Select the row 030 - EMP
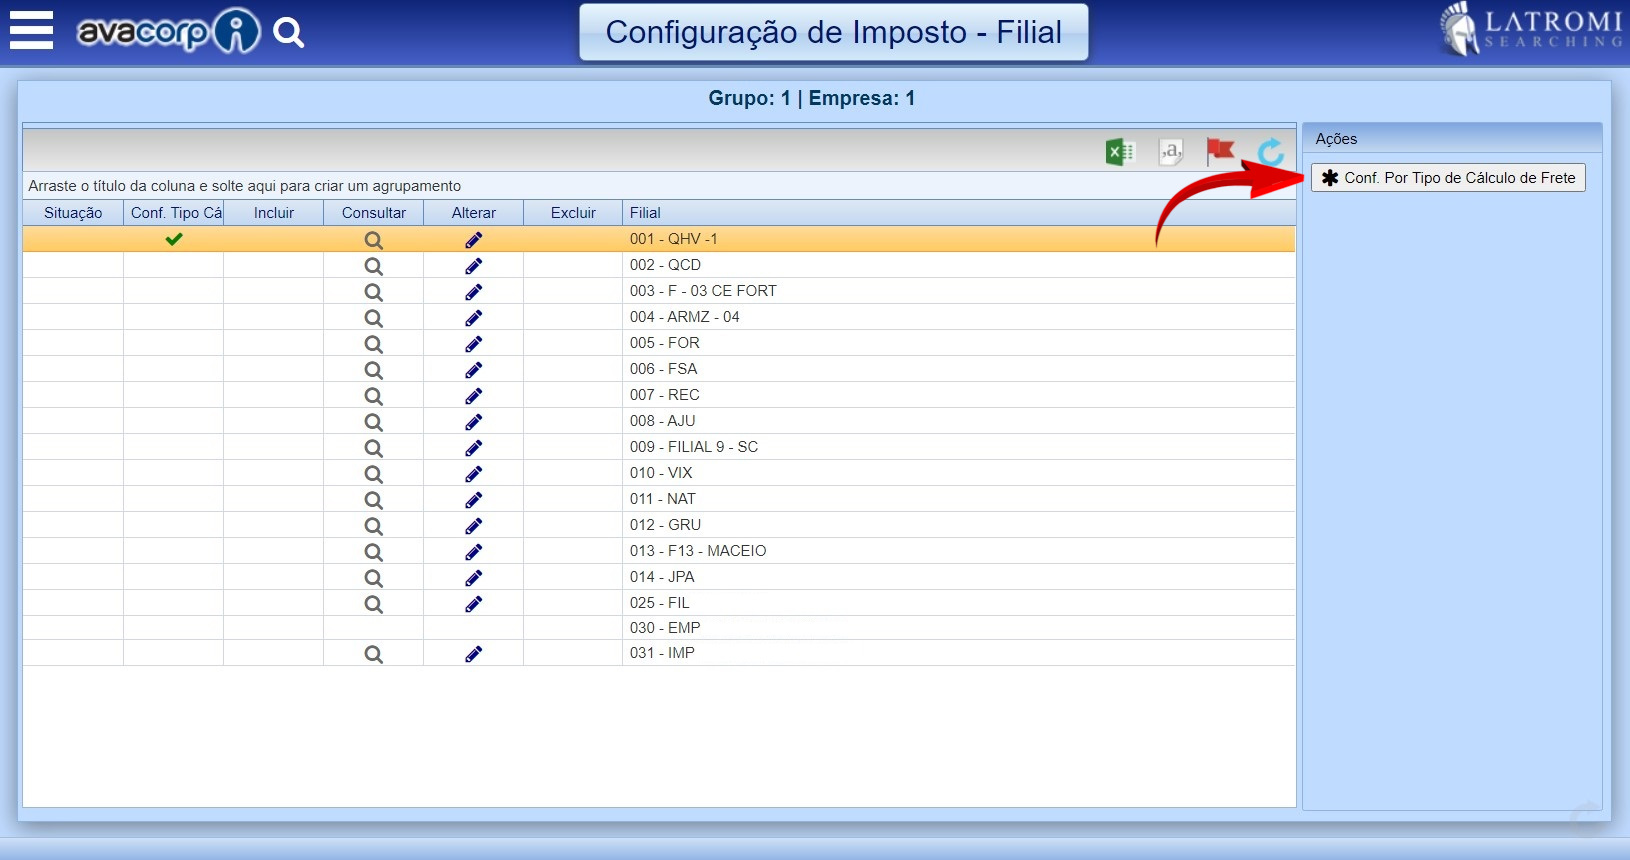The width and height of the screenshot is (1630, 860). (665, 628)
